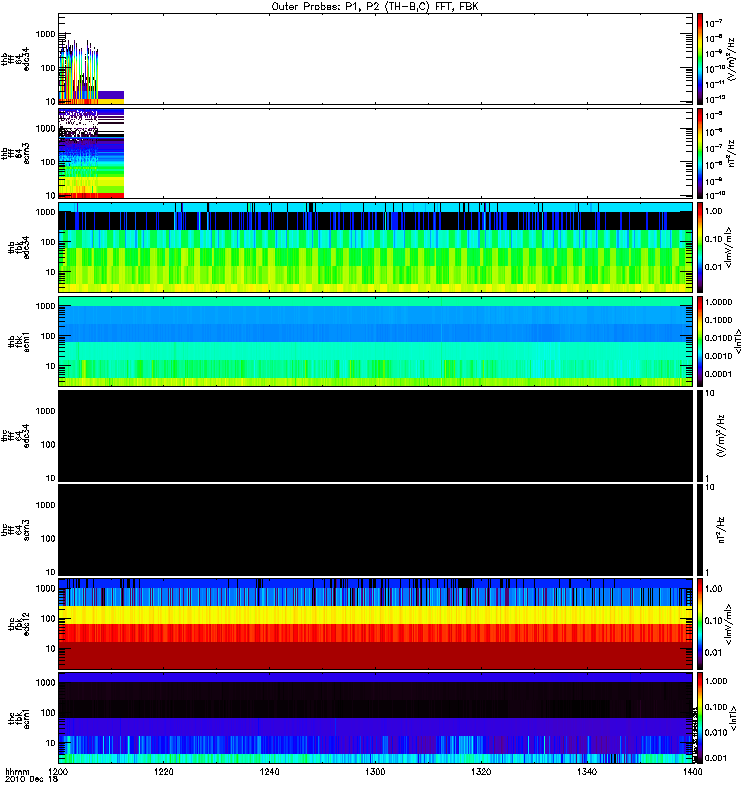Click the color bar of thb fff edc34 panel
This screenshot has height=800, width=750.
(700, 59)
